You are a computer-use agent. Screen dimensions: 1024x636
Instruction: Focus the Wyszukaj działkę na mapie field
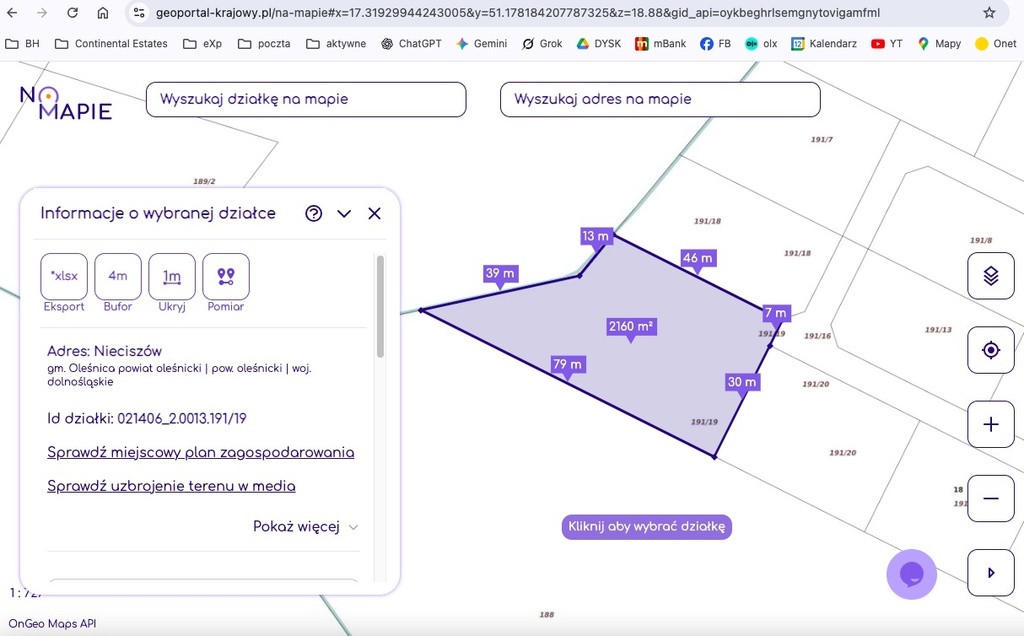pos(306,99)
